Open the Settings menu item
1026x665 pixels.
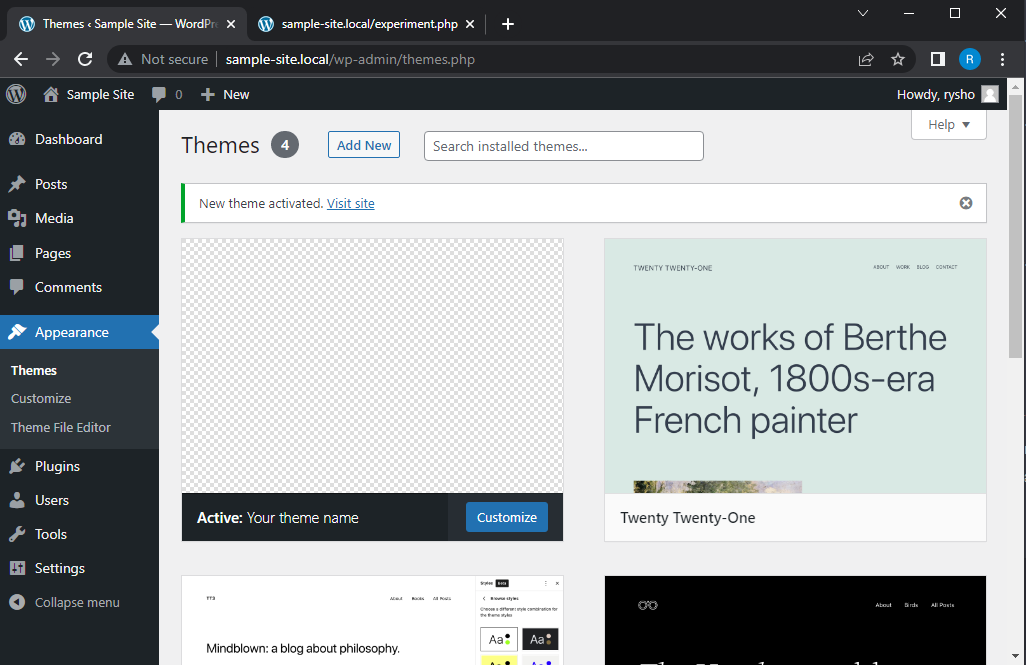[60, 568]
